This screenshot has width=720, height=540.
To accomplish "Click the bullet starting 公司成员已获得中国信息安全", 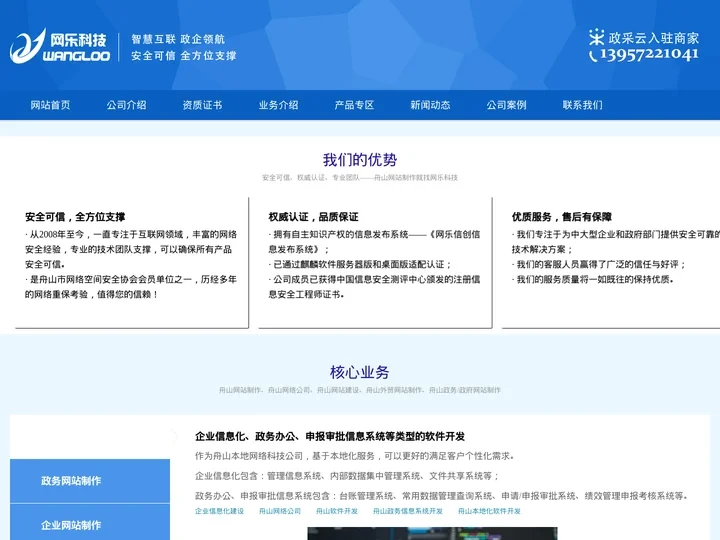I will (x=374, y=287).
